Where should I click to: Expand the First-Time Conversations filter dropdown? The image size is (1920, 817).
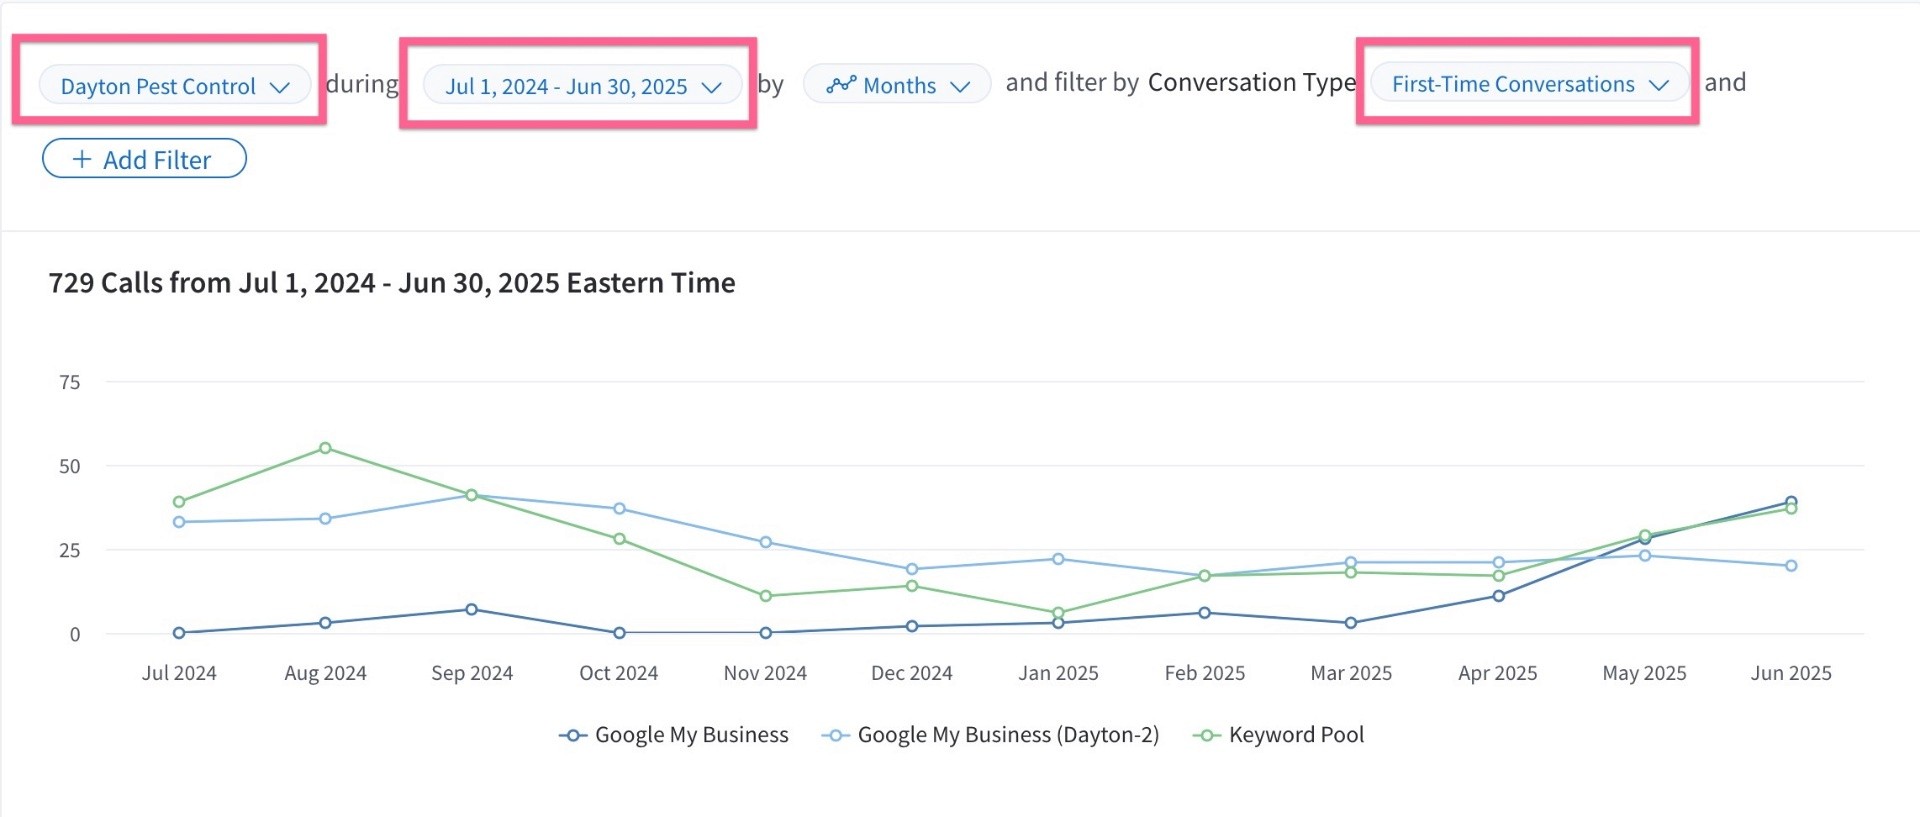[x=1530, y=84]
